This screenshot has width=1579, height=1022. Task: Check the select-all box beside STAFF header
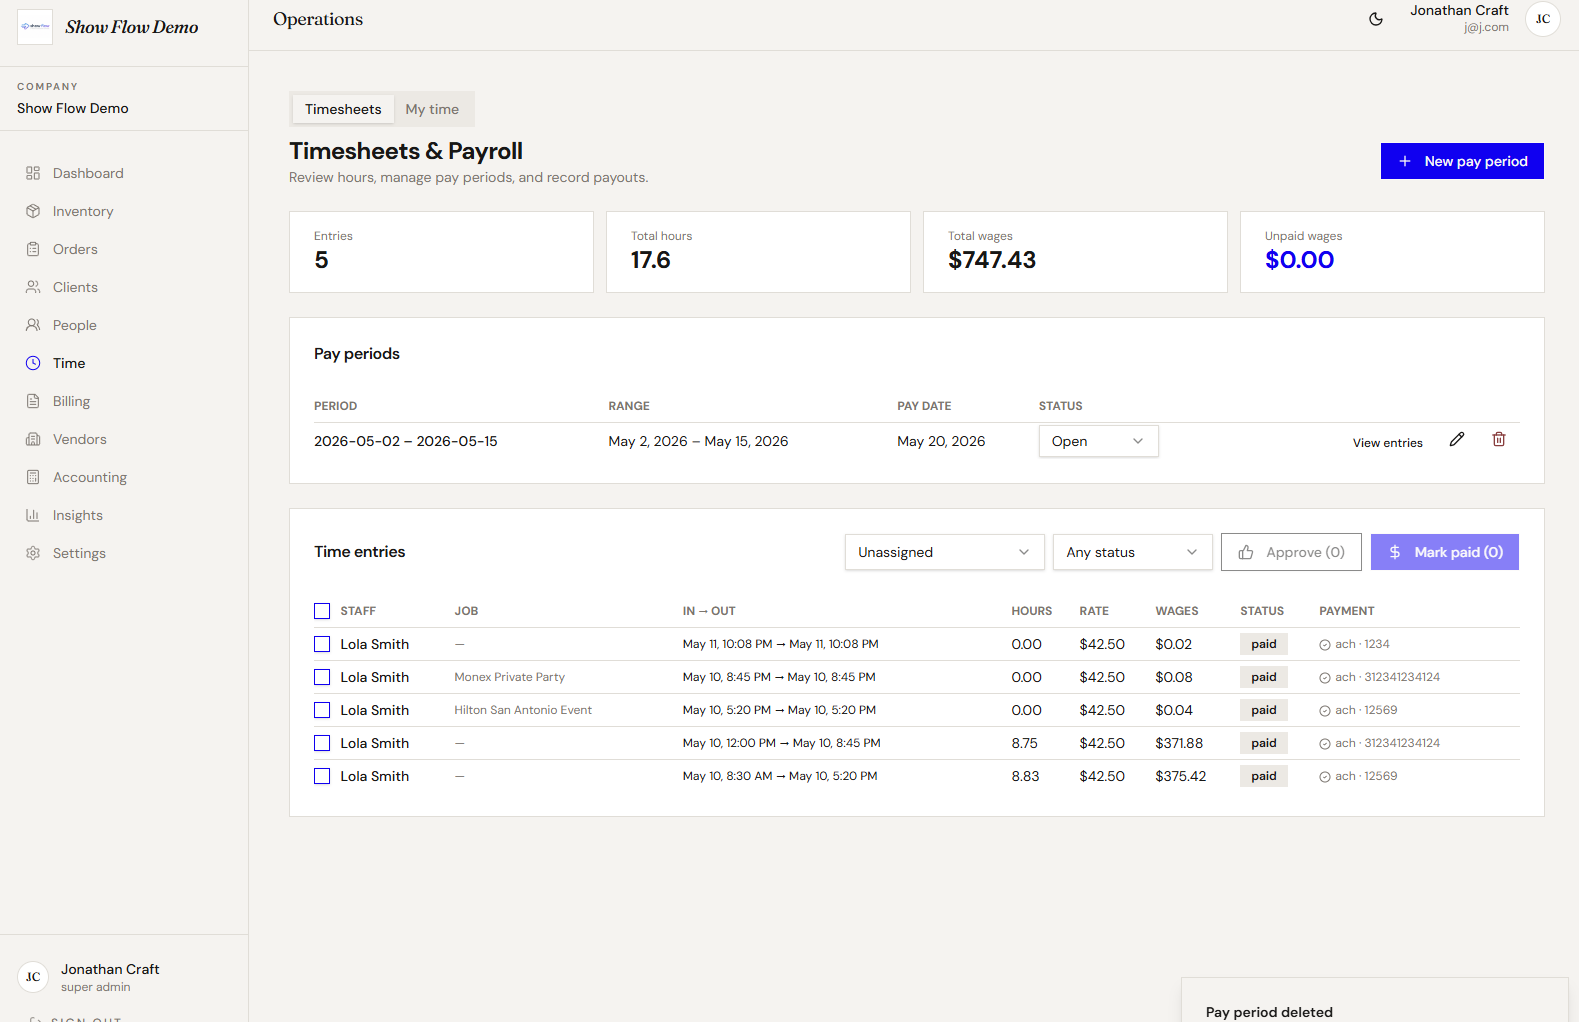click(x=322, y=611)
